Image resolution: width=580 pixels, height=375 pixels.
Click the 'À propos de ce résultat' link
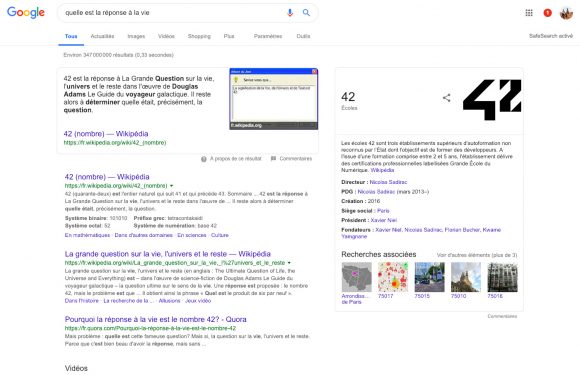(236, 159)
